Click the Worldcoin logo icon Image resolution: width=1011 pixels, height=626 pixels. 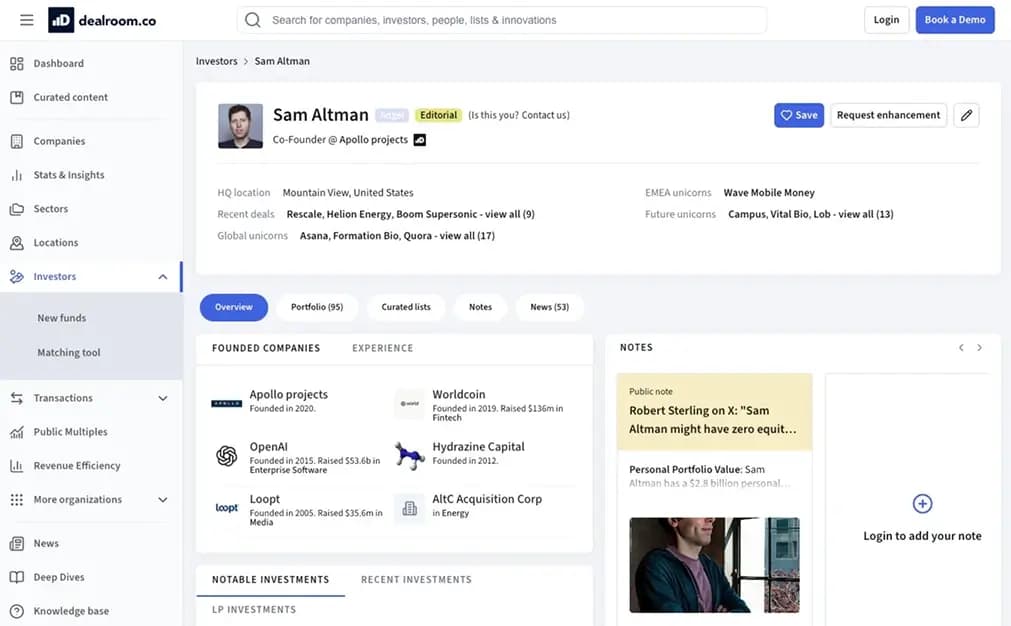coord(409,404)
